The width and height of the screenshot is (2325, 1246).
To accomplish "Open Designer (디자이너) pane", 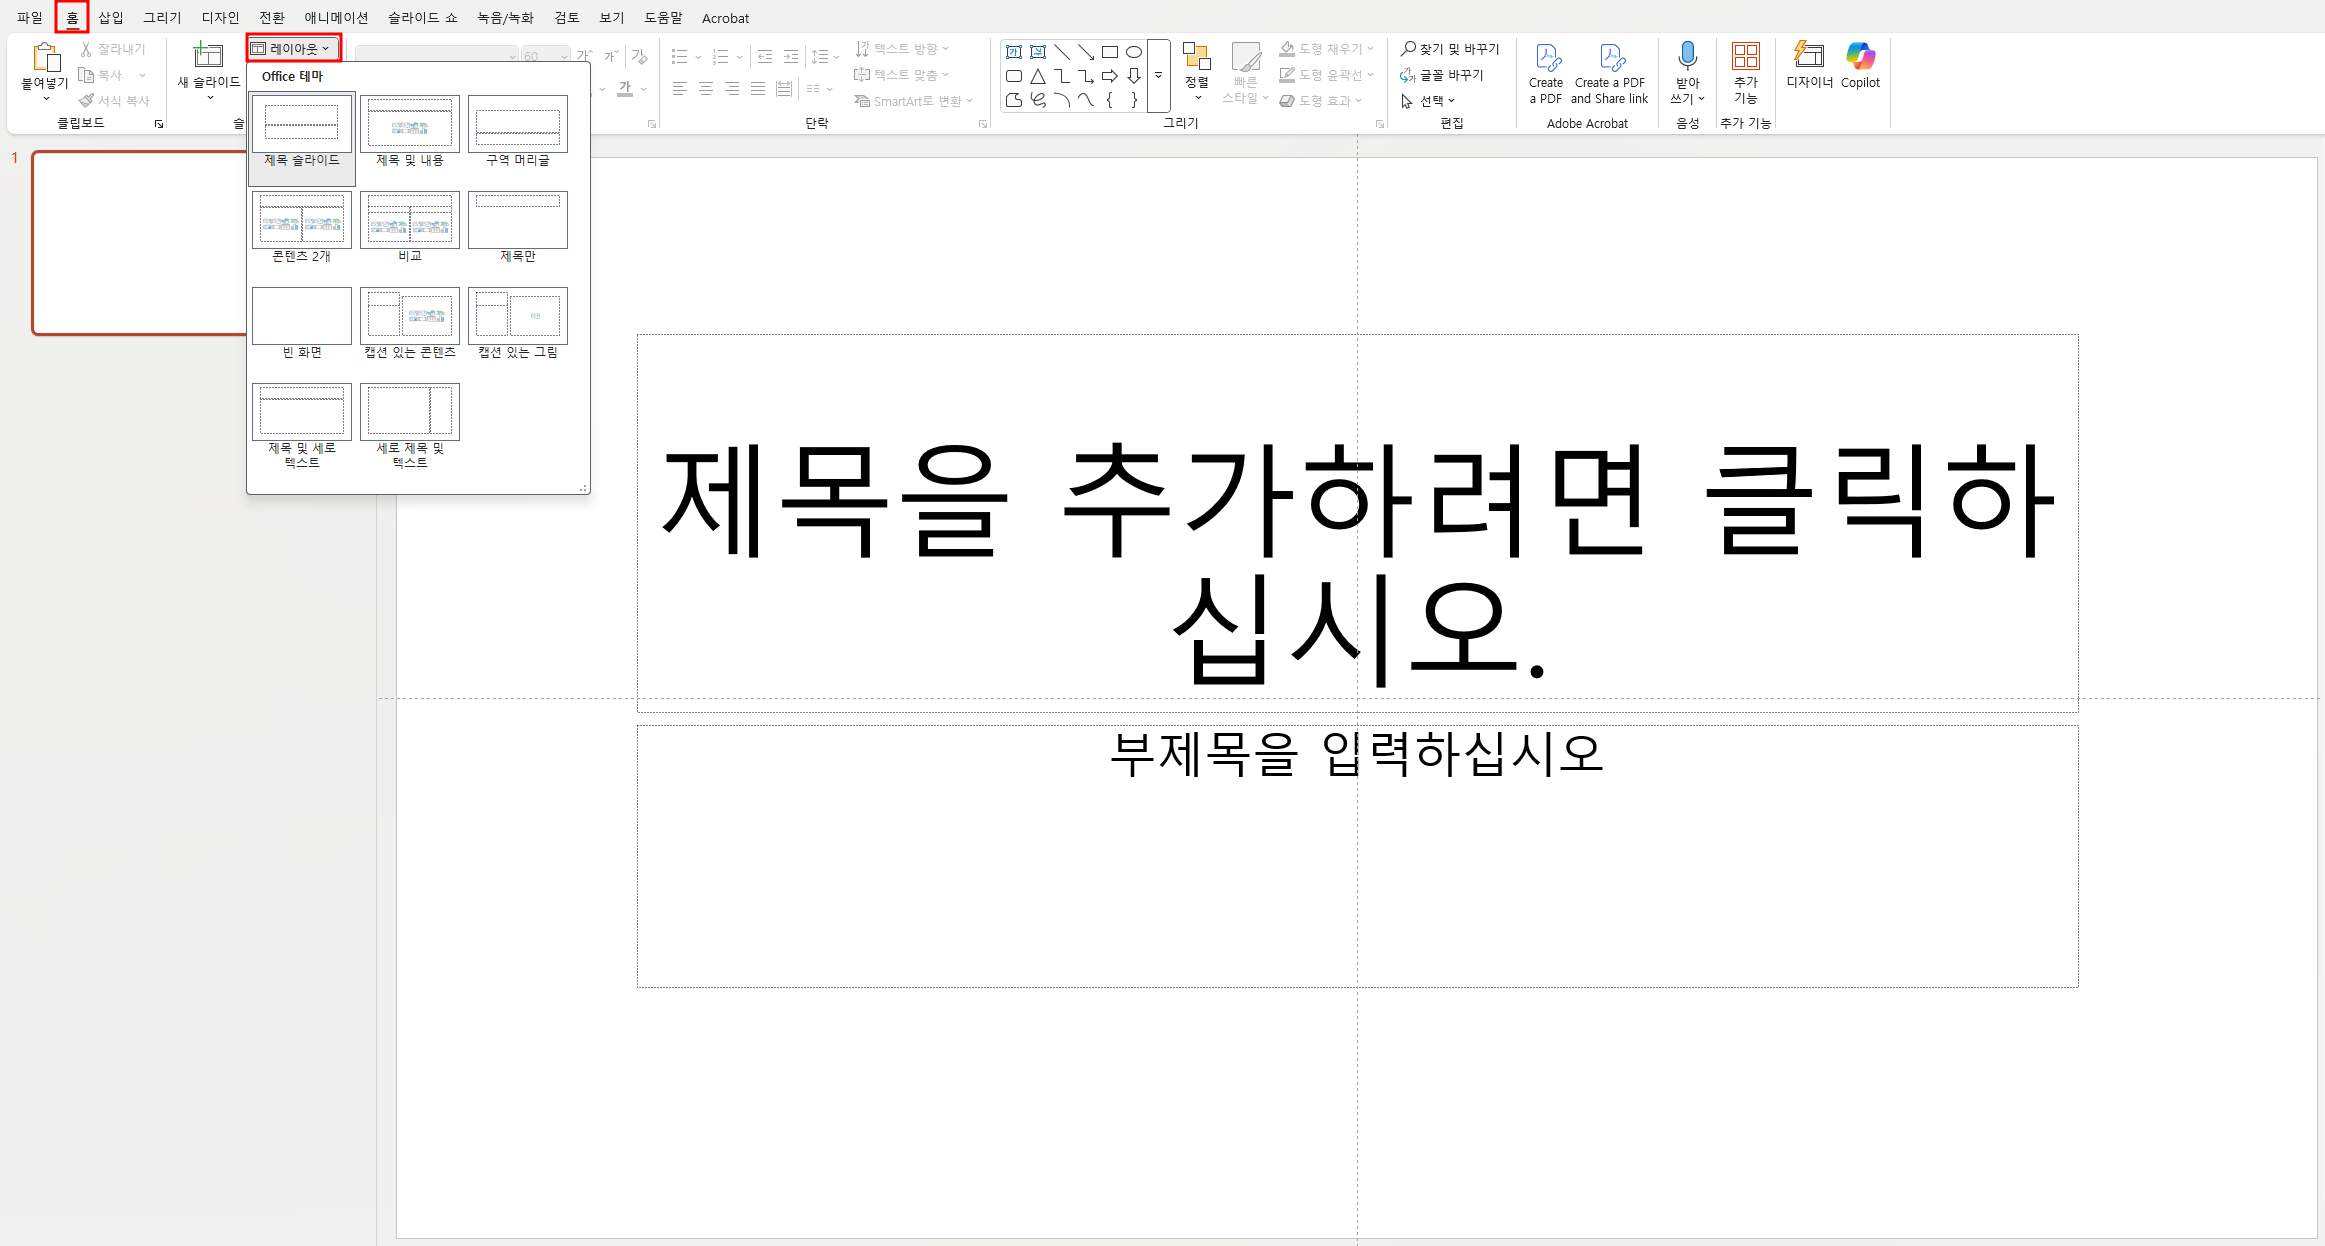I will 1809,56.
